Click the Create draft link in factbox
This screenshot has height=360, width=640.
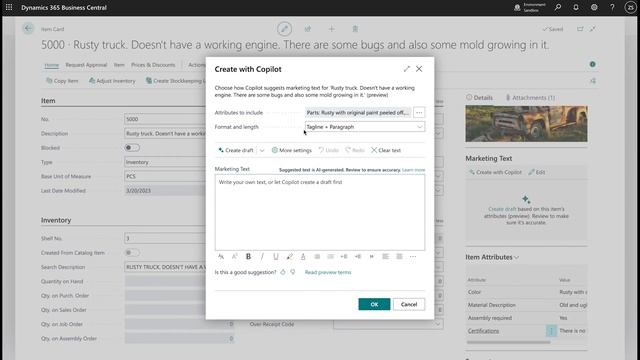pyautogui.click(x=502, y=209)
